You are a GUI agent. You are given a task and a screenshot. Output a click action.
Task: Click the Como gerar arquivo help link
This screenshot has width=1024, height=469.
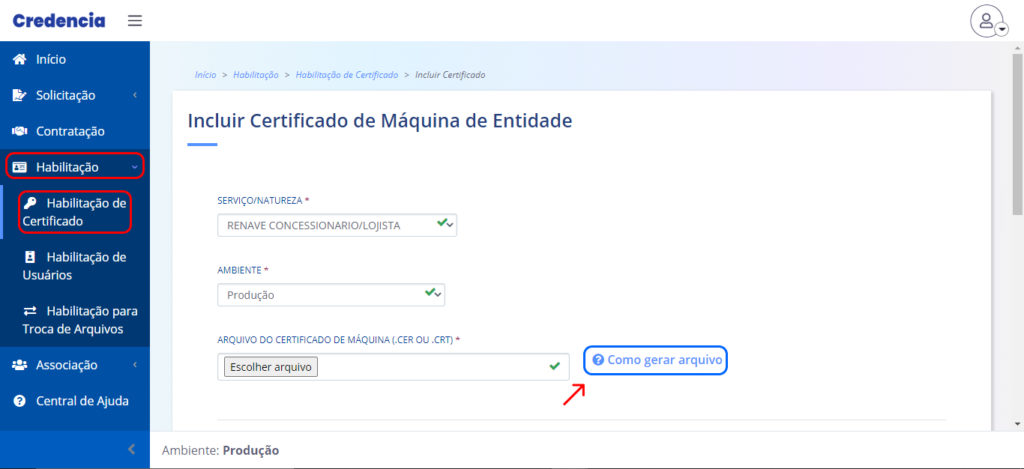pos(655,360)
